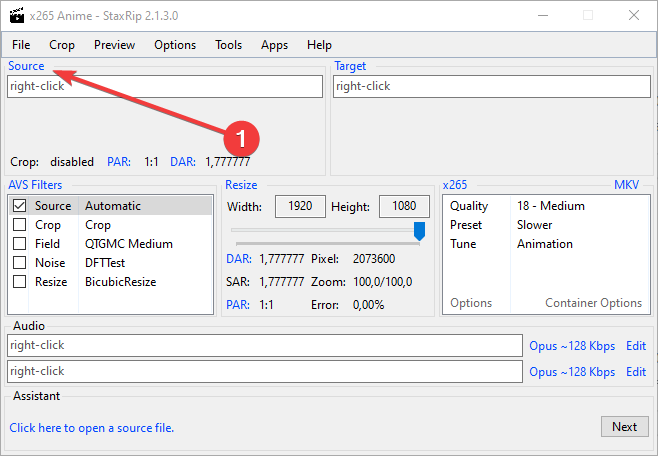This screenshot has height=456, width=658.
Task: Open the Apps menu
Action: click(274, 45)
